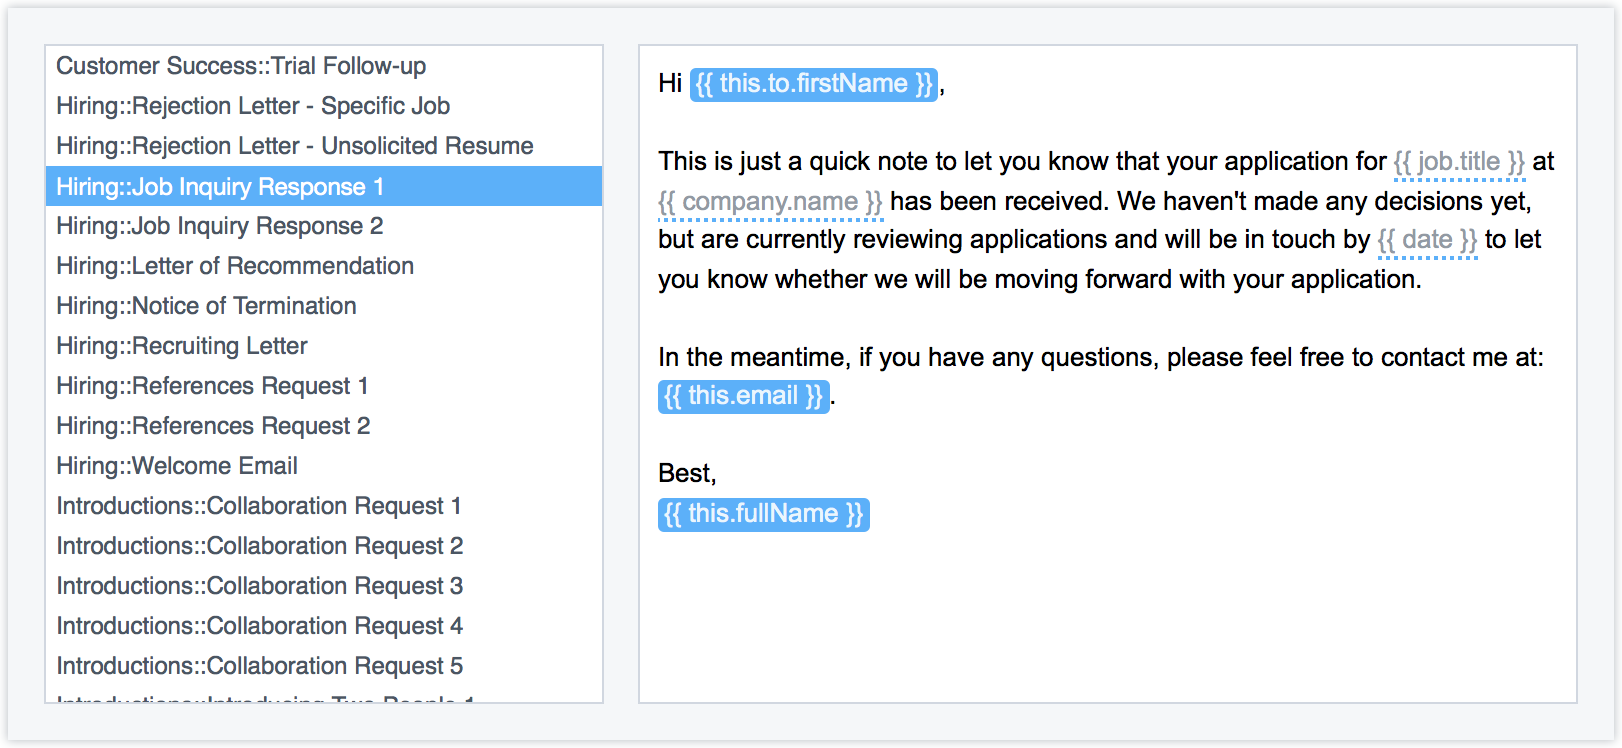Choose Rejection Letter - Unsolicited Resume template

click(x=295, y=146)
